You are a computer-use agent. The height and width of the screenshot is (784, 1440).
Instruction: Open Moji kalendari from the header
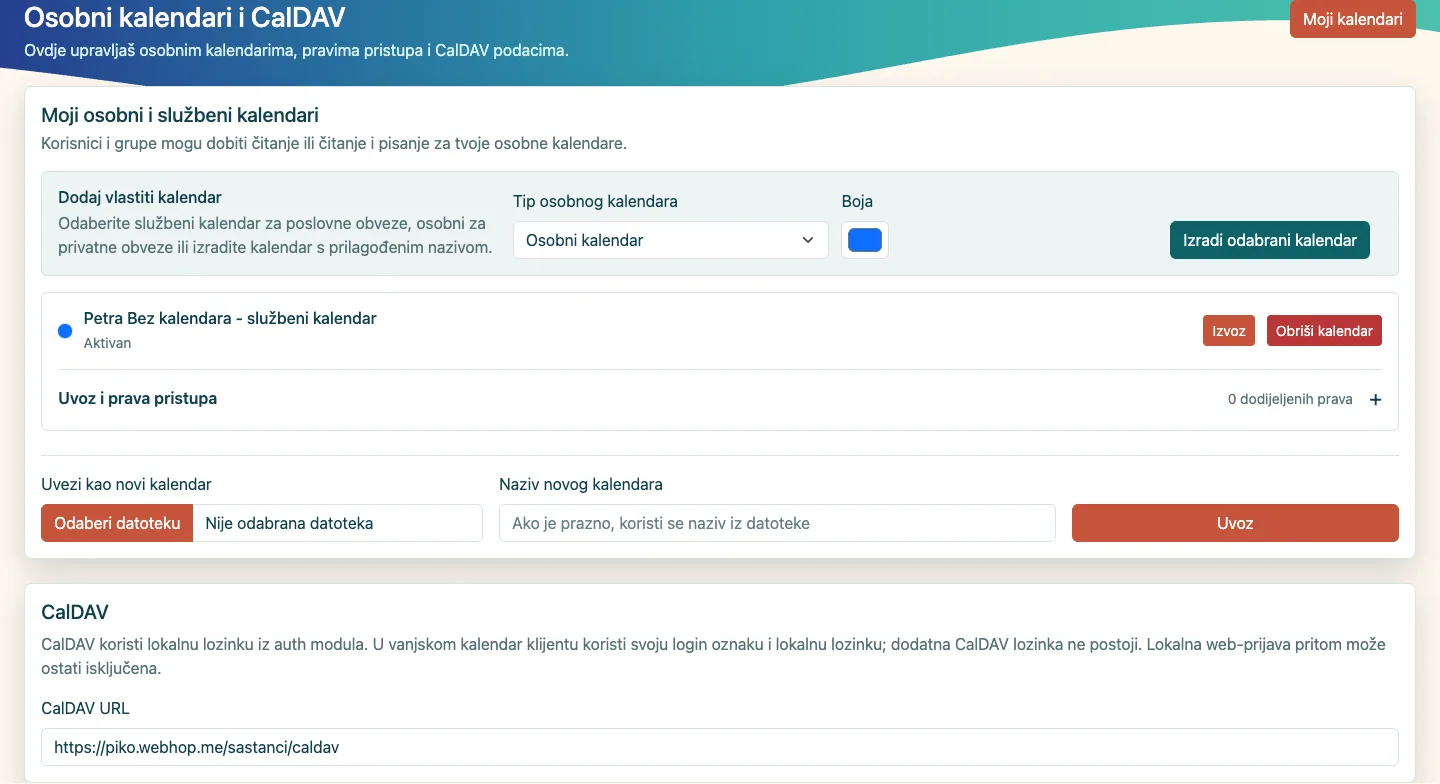click(x=1353, y=20)
